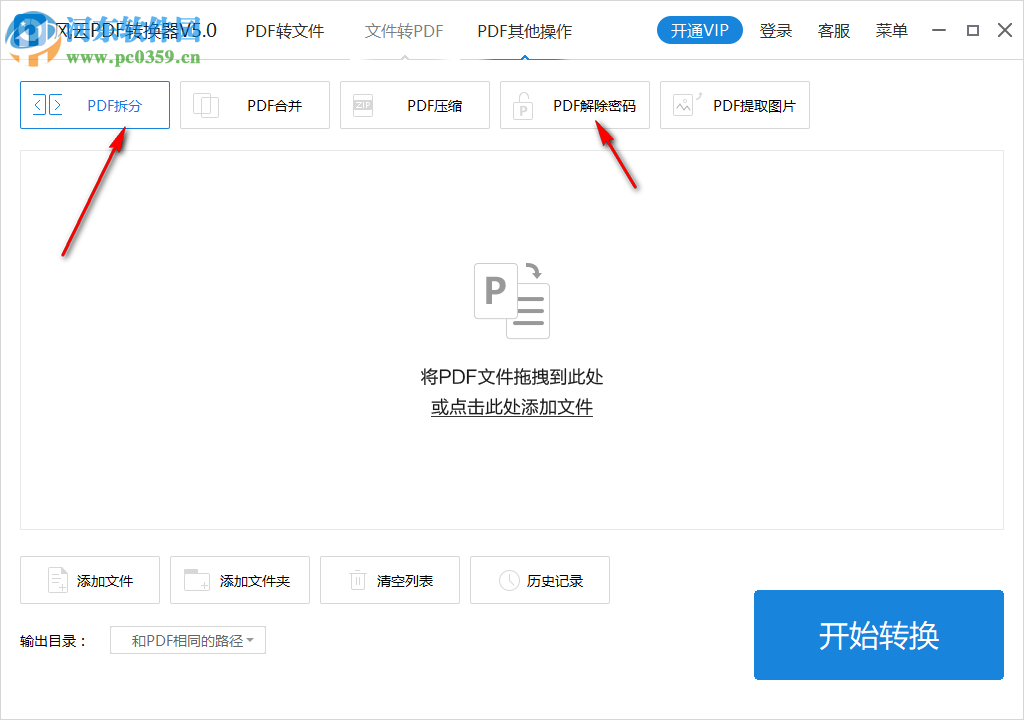Open 客服 customer service
Viewport: 1024px width, 720px height.
(x=833, y=31)
